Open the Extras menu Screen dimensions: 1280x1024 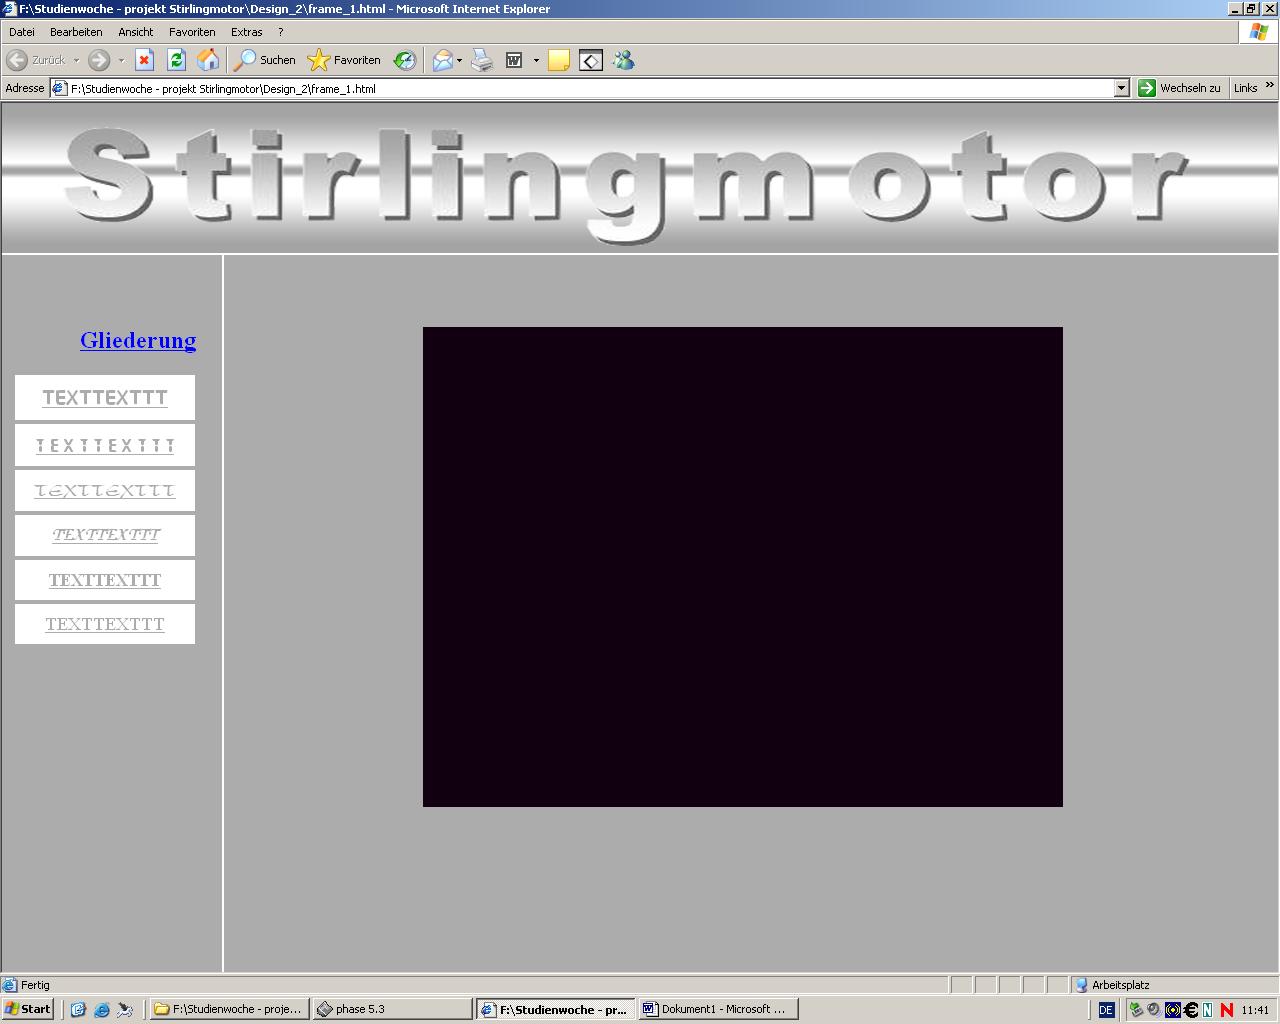(x=246, y=32)
